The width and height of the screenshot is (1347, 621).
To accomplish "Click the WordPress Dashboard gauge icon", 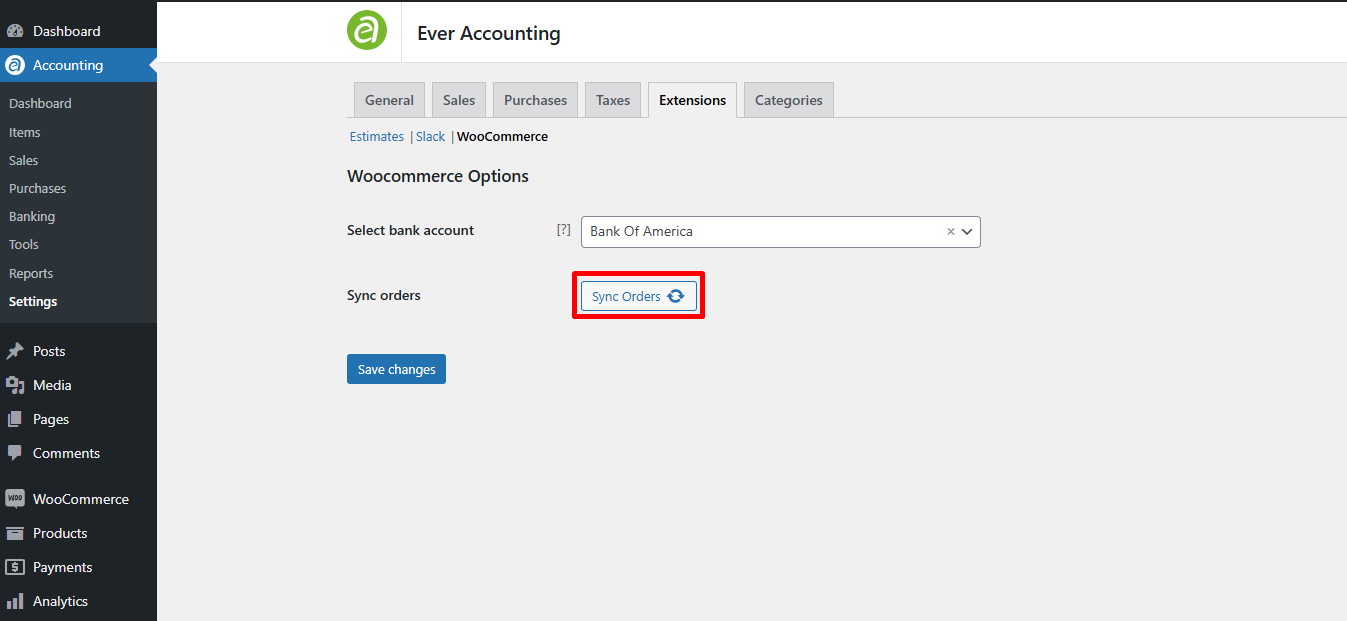I will pyautogui.click(x=15, y=31).
